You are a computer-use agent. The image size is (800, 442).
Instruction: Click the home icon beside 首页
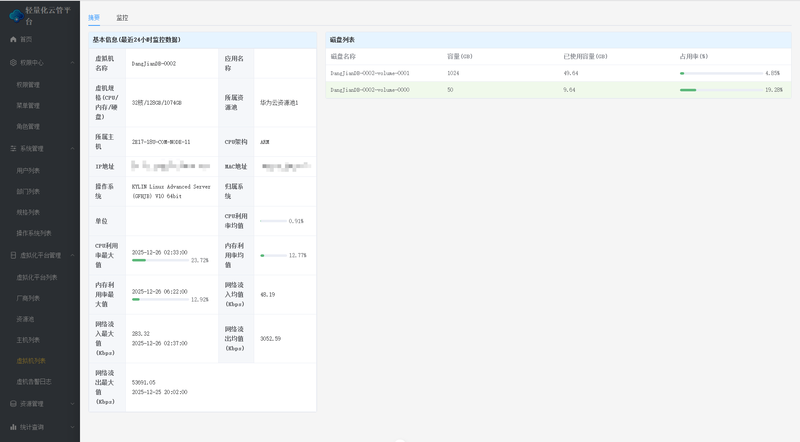click(x=13, y=39)
